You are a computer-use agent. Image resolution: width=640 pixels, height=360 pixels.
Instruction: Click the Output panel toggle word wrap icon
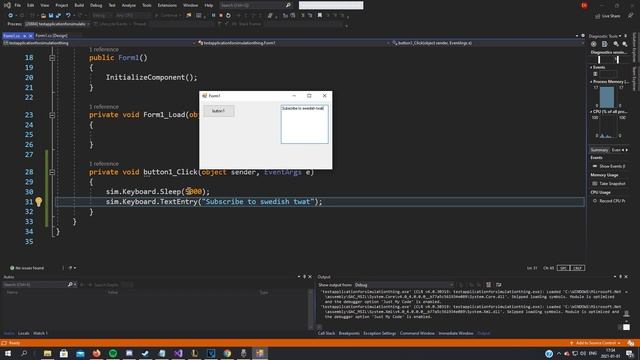click(498, 285)
